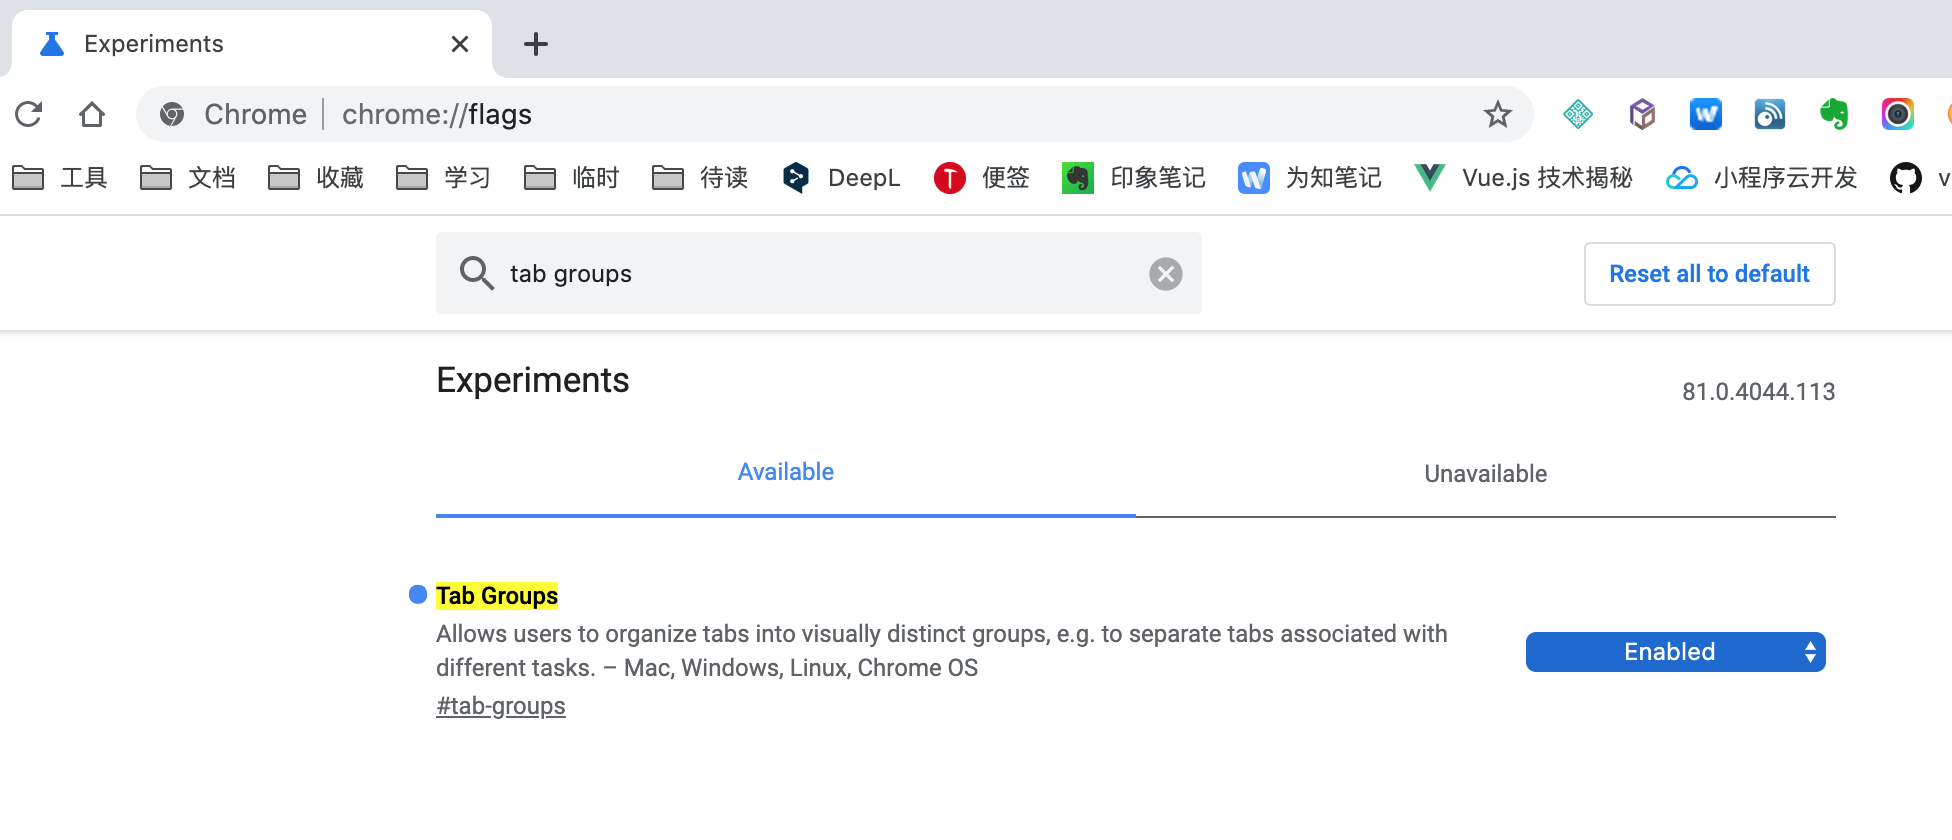The image size is (1952, 840).
Task: Open the RSS feed extension icon
Action: pos(1769,114)
